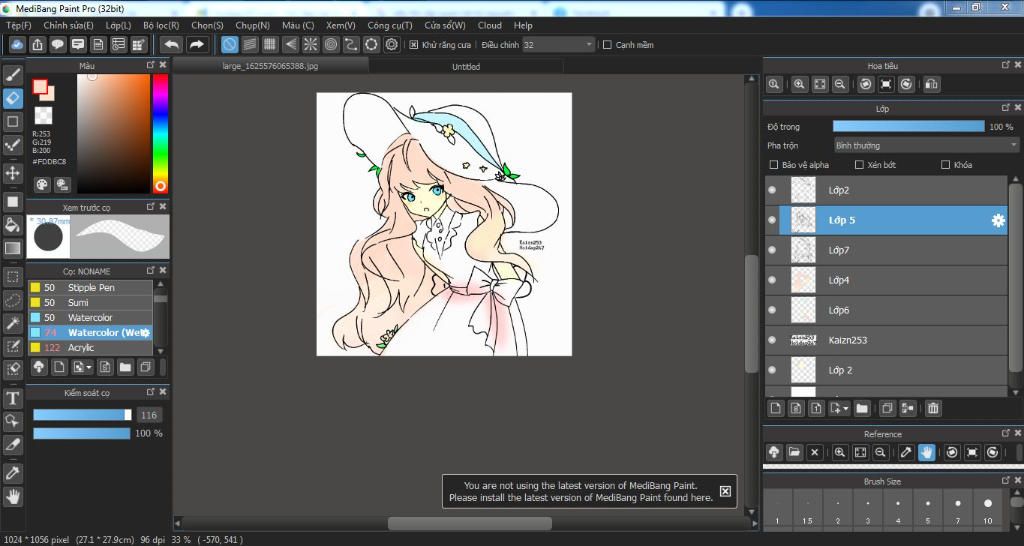Screen dimensions: 1024x546
Task: Hide the Lớp7 layer
Action: click(x=772, y=250)
